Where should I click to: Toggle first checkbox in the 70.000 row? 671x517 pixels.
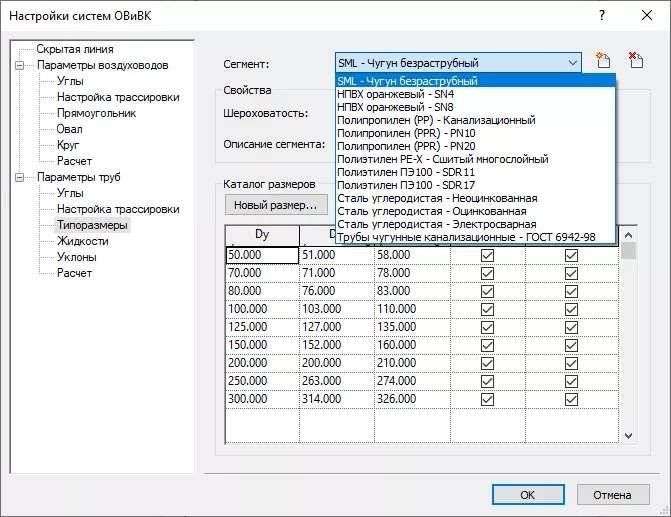point(487,273)
